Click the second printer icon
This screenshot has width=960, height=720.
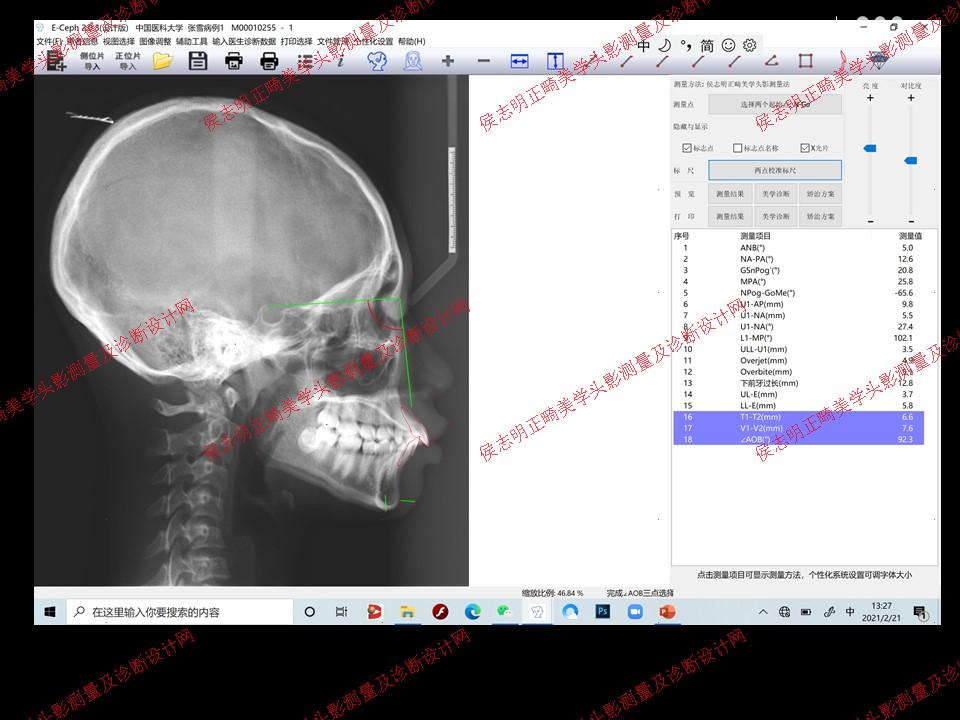coord(269,61)
